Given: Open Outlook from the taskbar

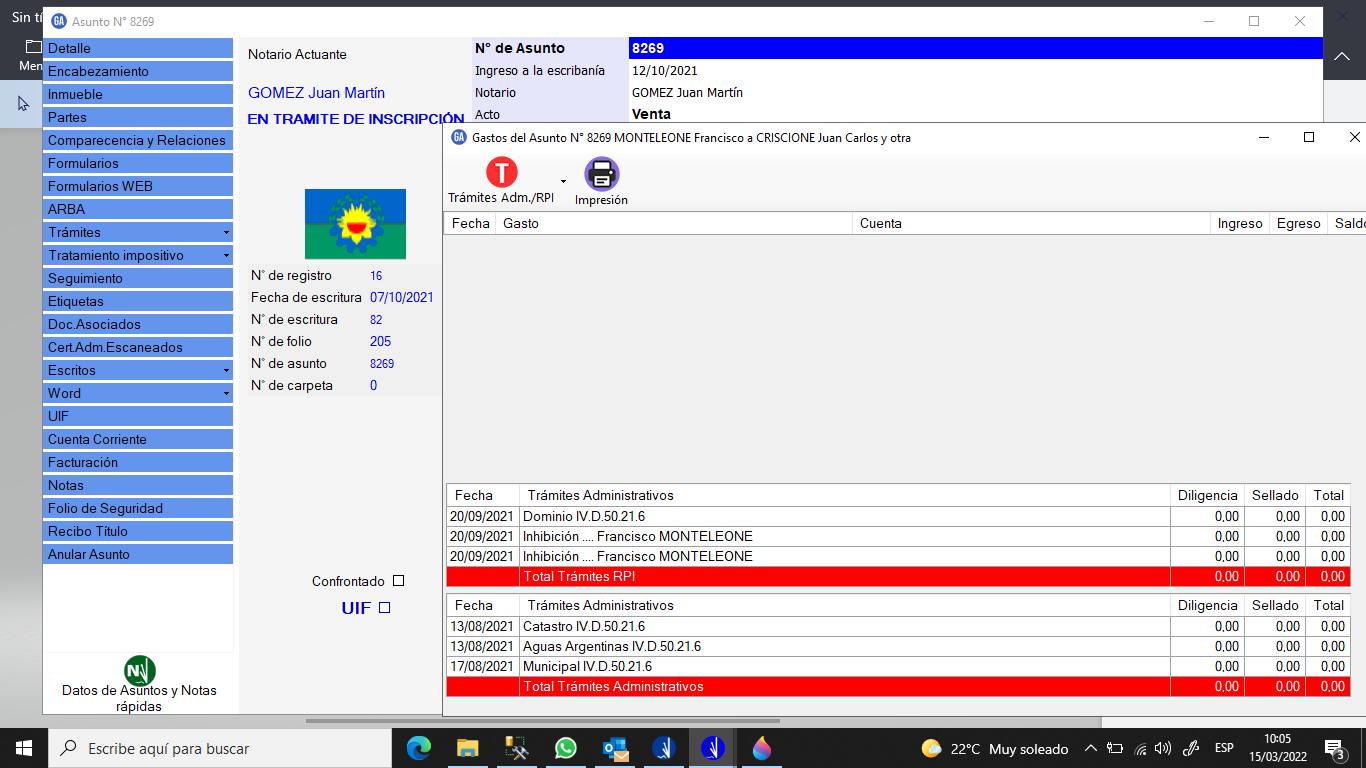Looking at the screenshot, I should point(614,748).
